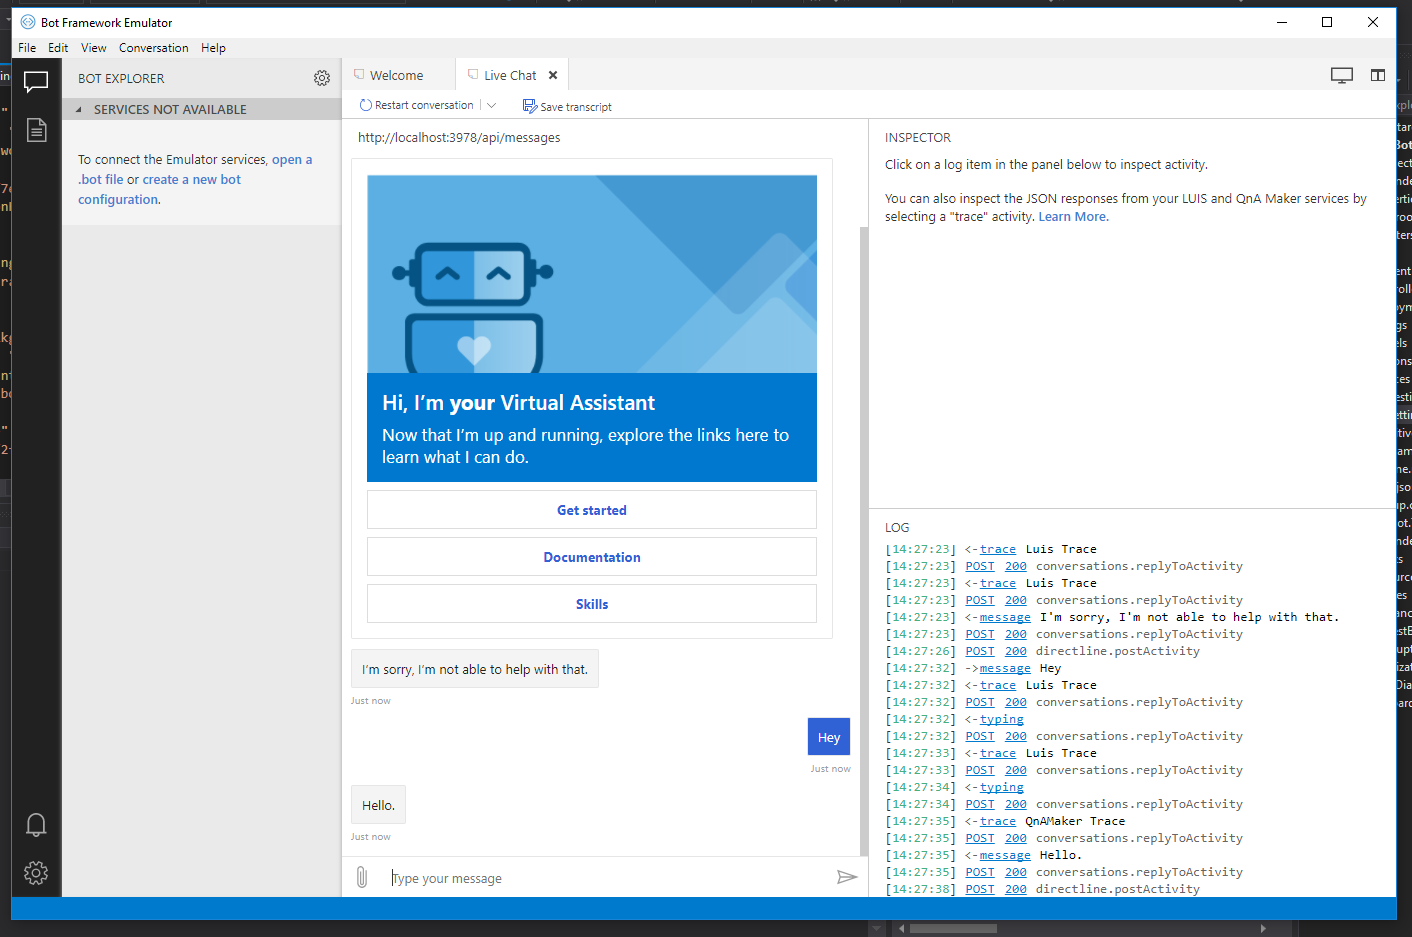
Task: Open the QnAMaker Trace log entry
Action: (x=998, y=821)
